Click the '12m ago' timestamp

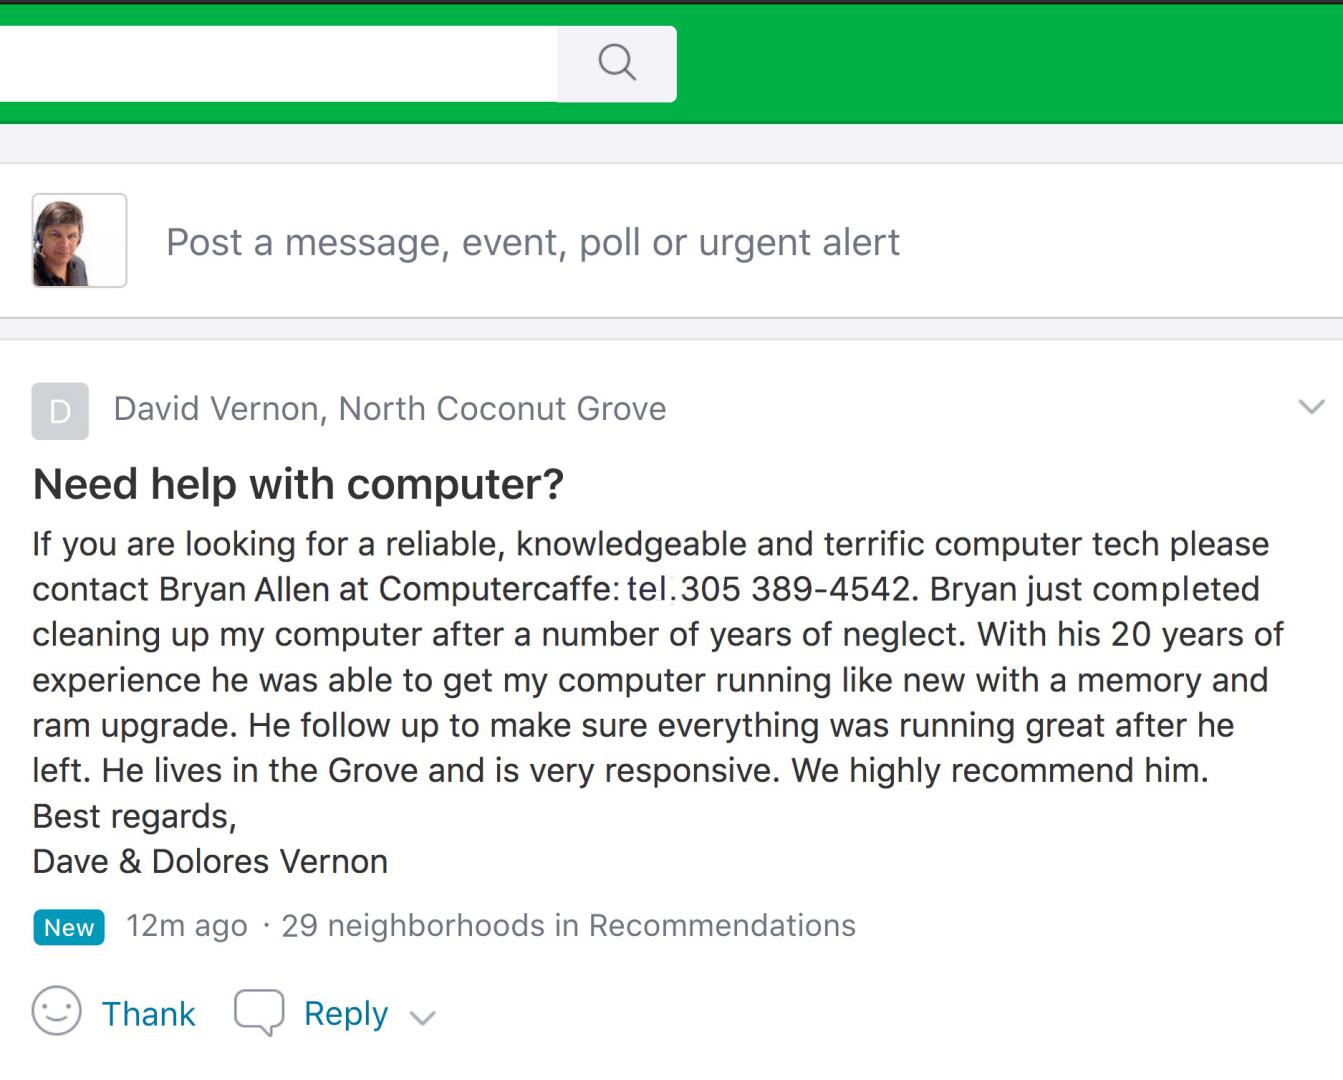(186, 926)
